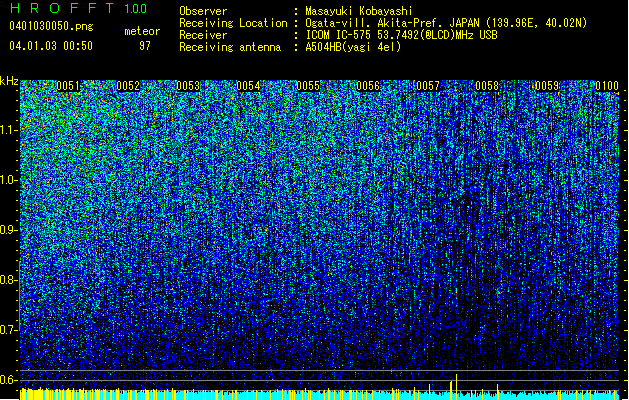Click the 0.6 frequency axis label
The image size is (629, 400).
pos(9,380)
